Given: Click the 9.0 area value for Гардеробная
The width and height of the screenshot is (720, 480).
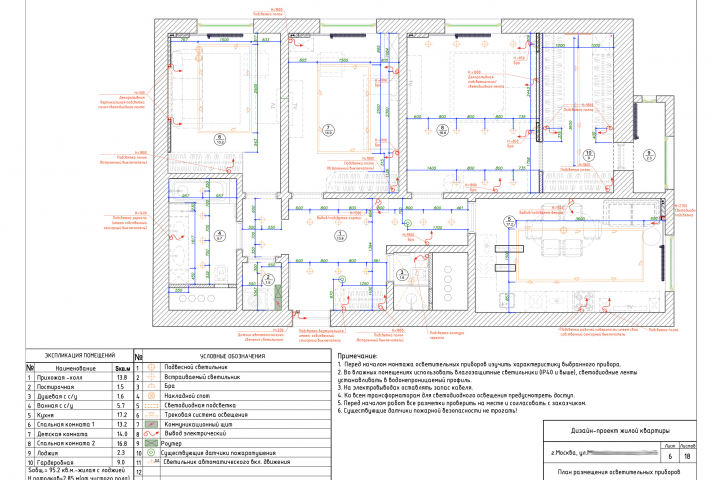Looking at the screenshot, I should click(x=122, y=463).
